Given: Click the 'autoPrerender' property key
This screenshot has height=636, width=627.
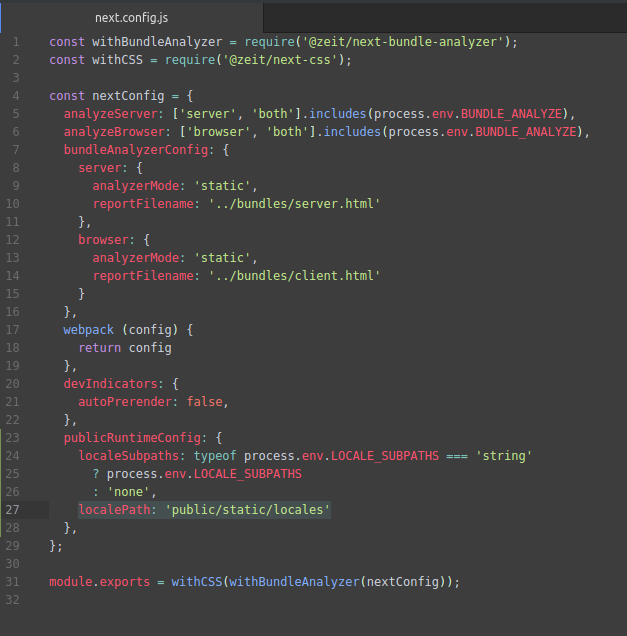Looking at the screenshot, I should pyautogui.click(x=125, y=402).
